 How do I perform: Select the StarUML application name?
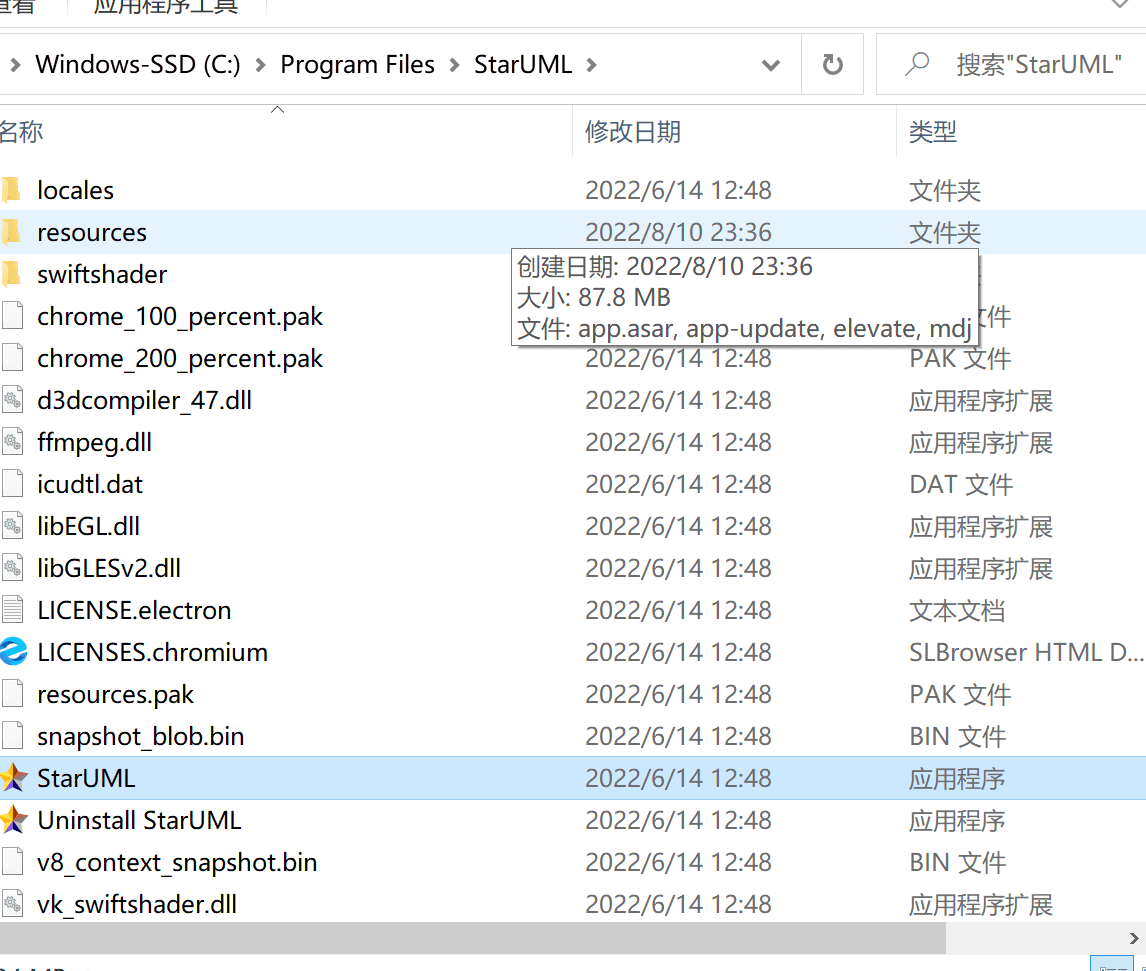pos(86,778)
